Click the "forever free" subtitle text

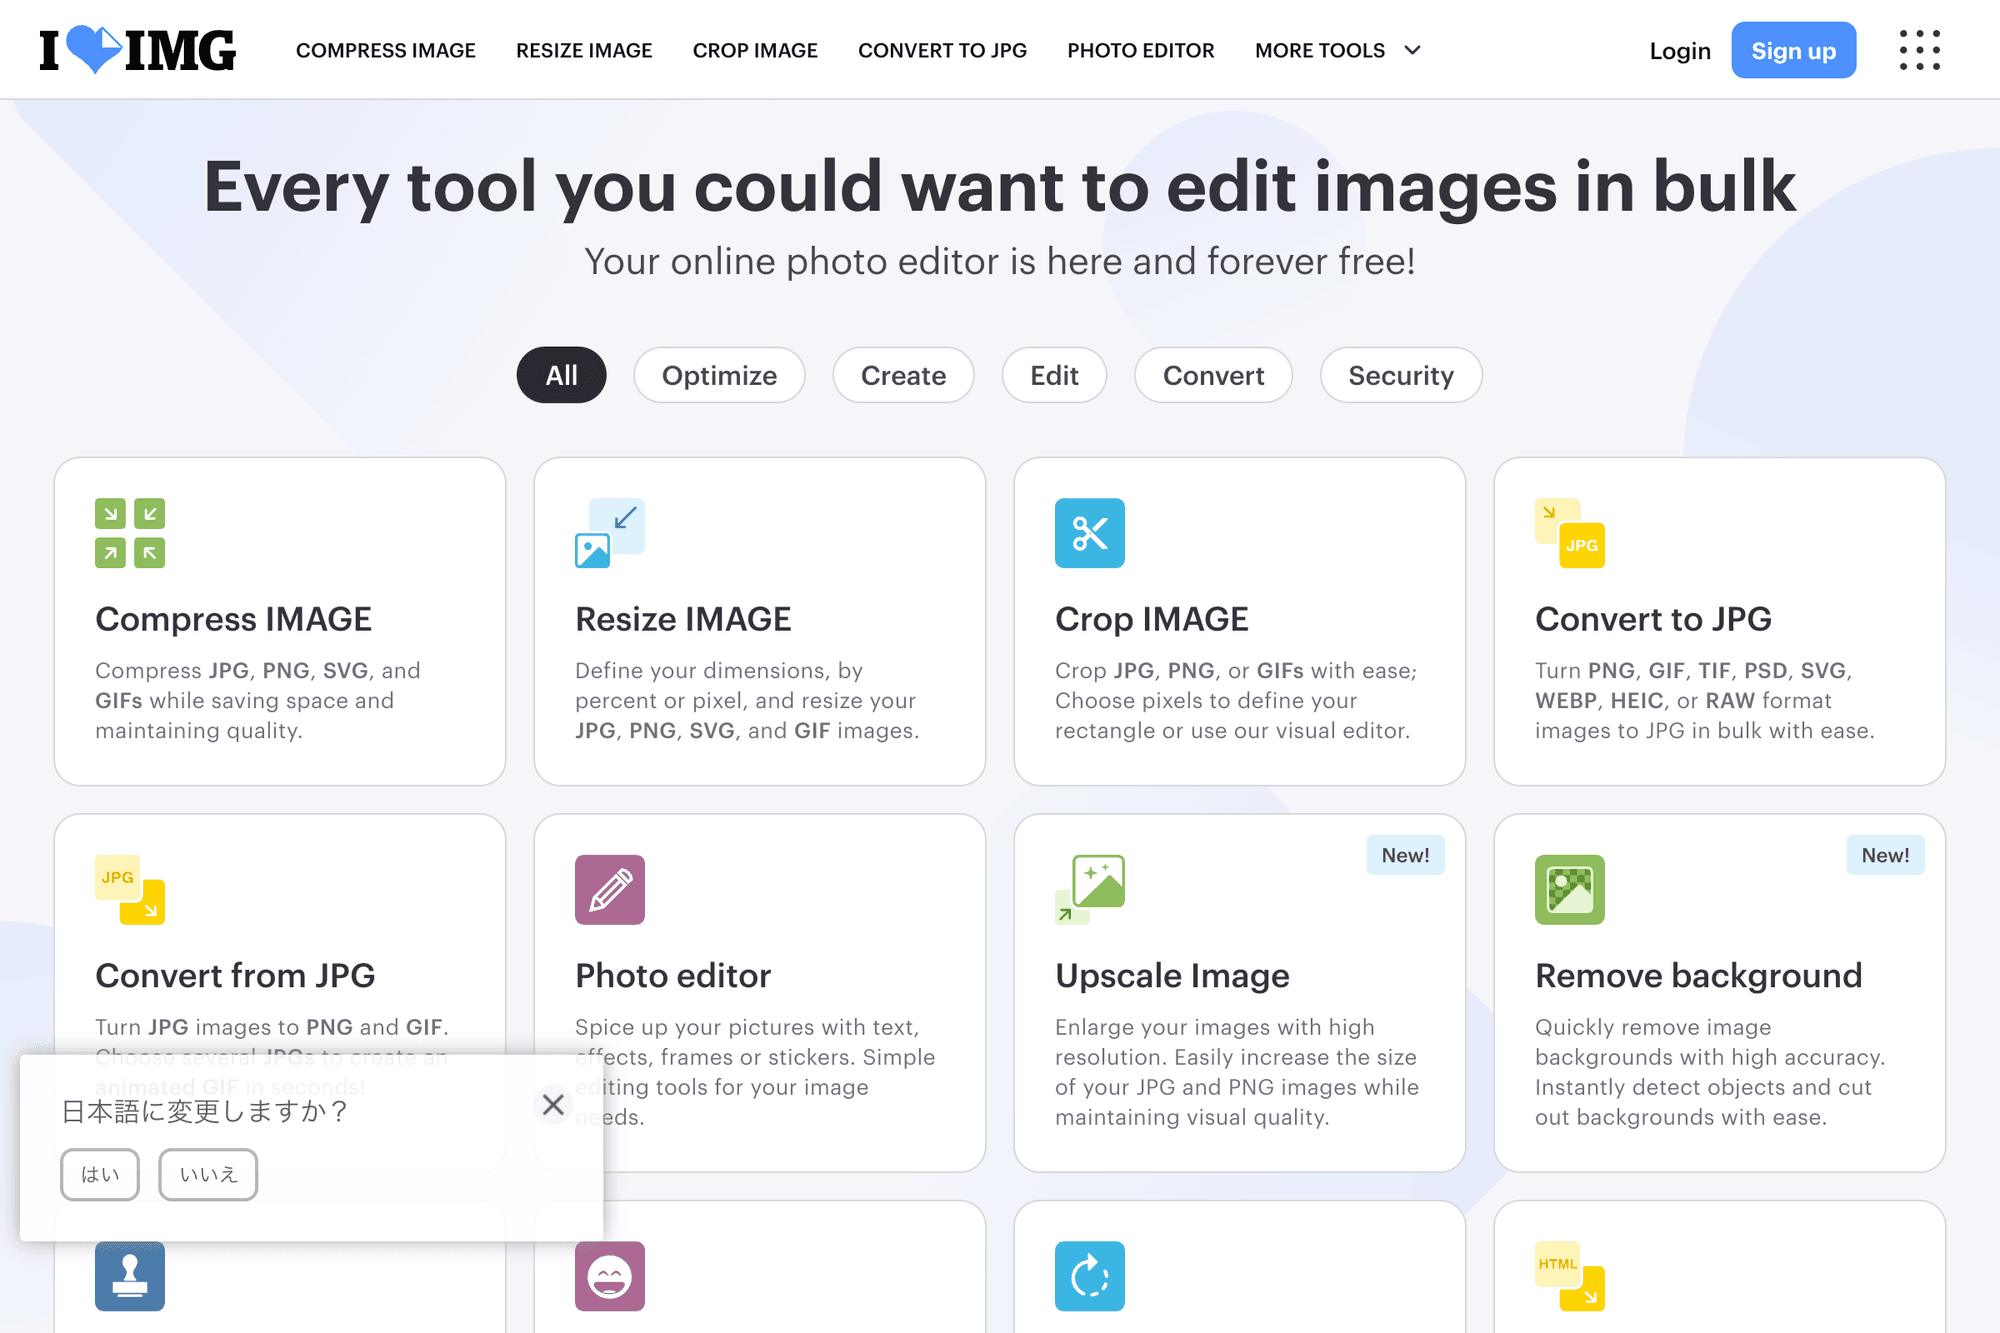point(1000,261)
